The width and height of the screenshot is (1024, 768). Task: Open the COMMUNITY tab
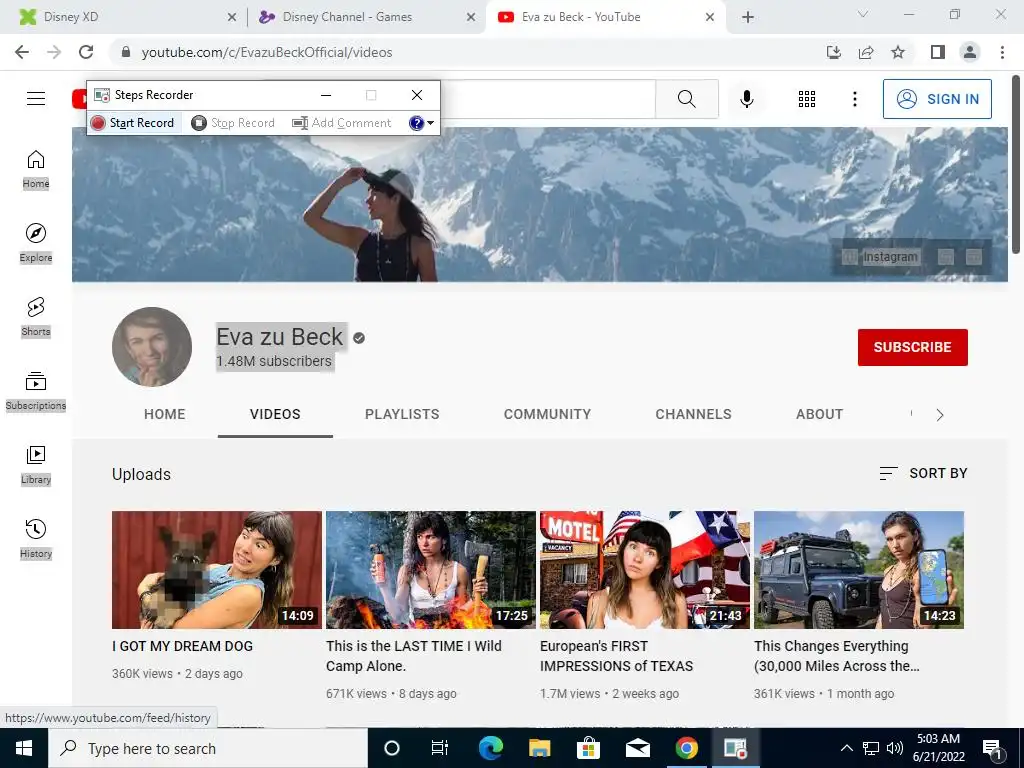coord(547,414)
